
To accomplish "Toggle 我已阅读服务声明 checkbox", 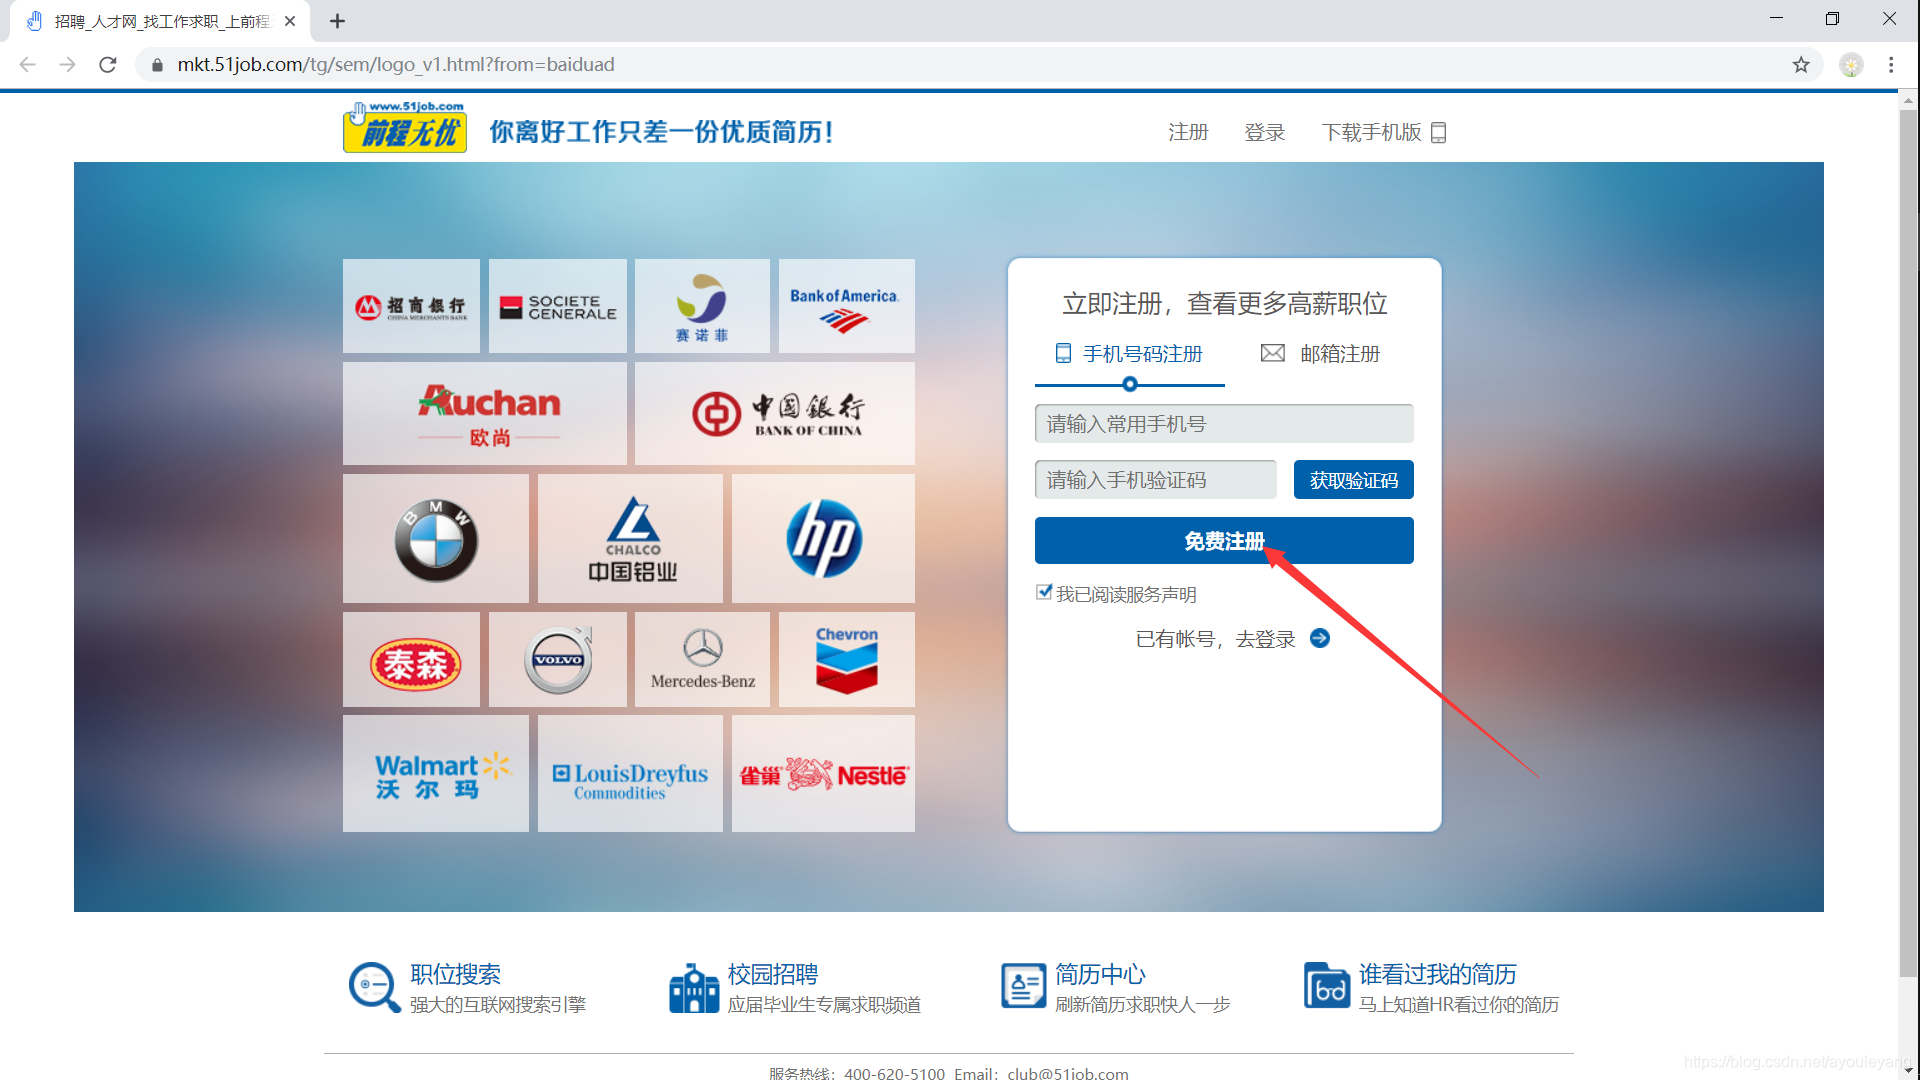I will (x=1044, y=592).
